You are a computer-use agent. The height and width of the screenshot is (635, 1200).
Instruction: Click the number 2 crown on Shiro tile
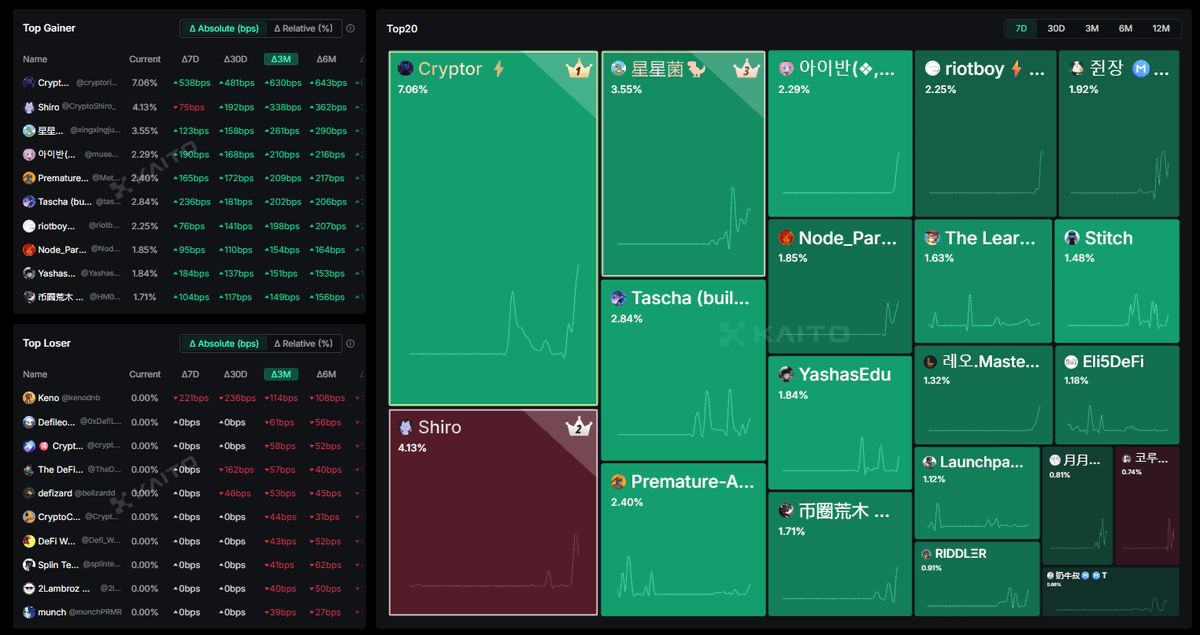(x=579, y=428)
